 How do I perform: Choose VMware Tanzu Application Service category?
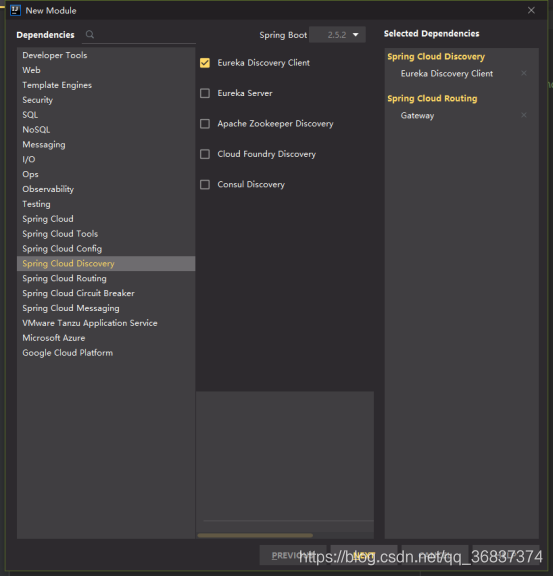pyautogui.click(x=106, y=323)
